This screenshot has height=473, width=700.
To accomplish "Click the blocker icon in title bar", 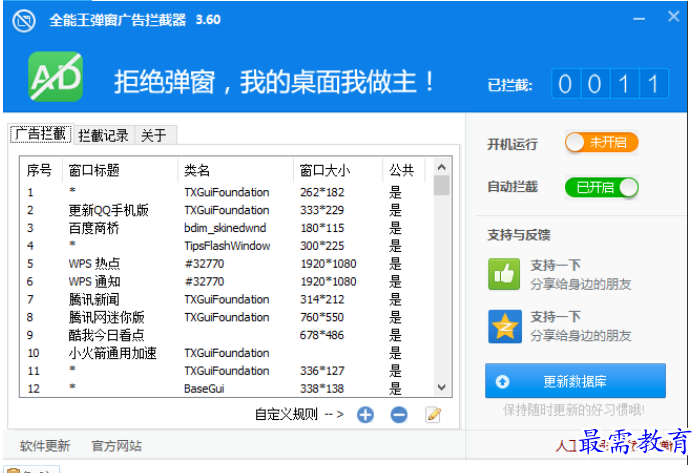I will click(24, 21).
